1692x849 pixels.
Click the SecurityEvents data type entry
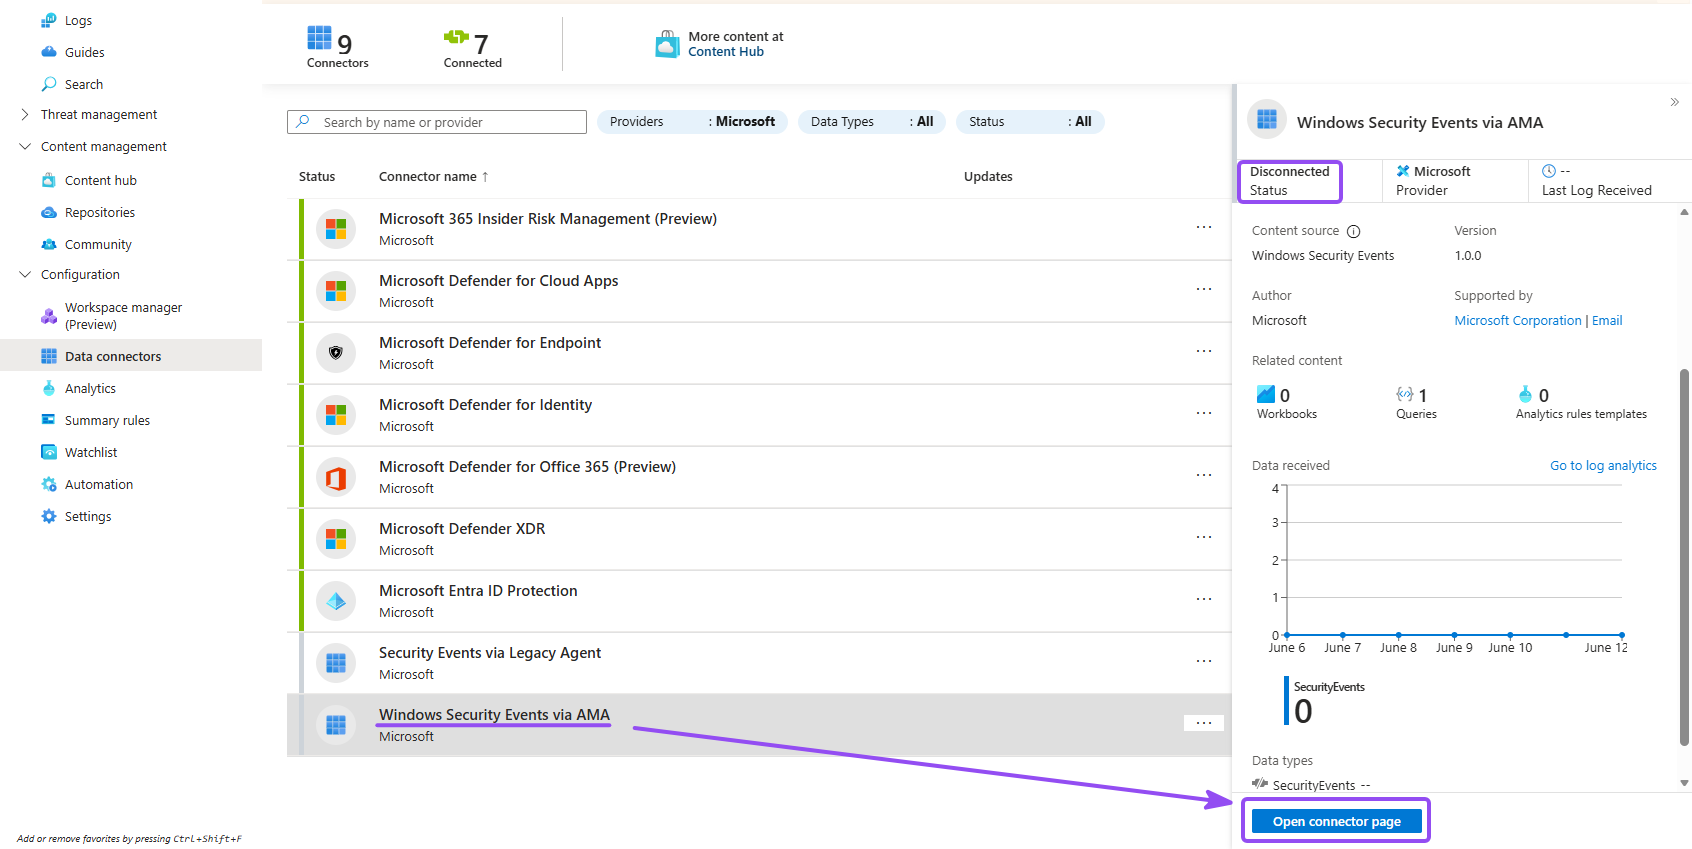tap(1311, 785)
